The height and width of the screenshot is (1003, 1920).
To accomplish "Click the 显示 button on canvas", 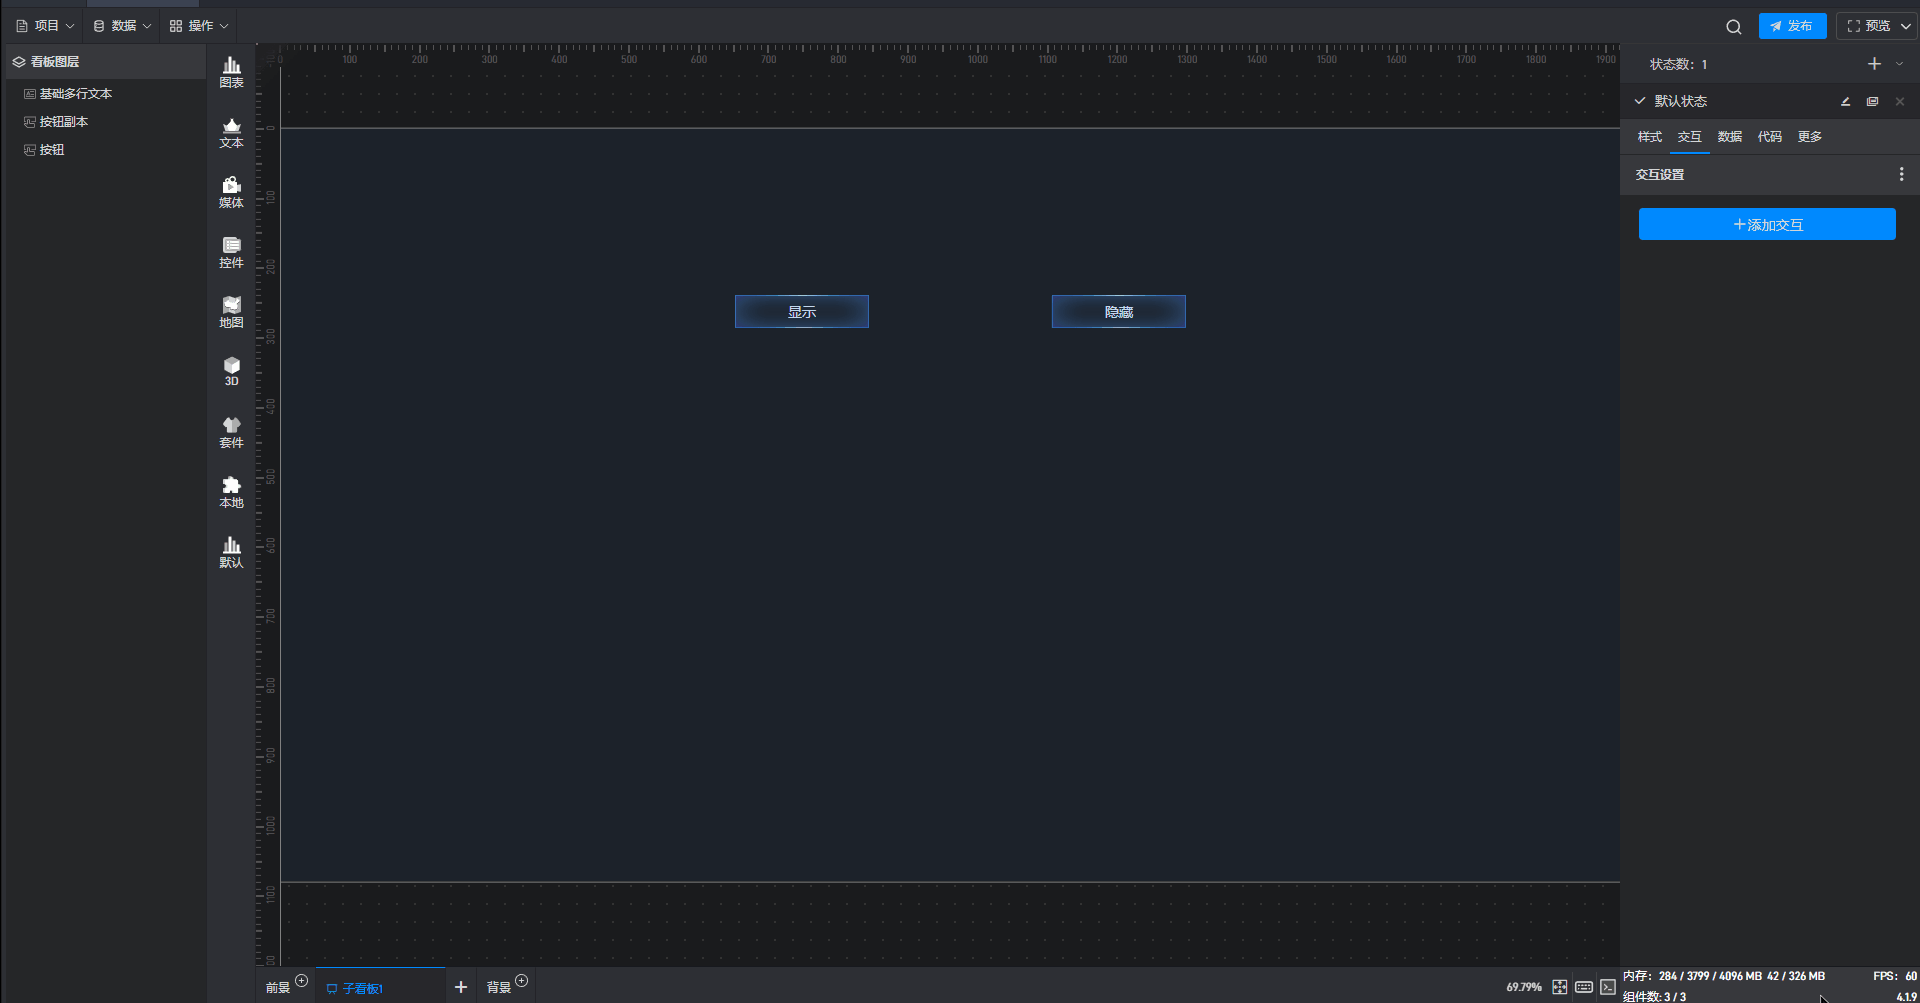I will [x=802, y=311].
